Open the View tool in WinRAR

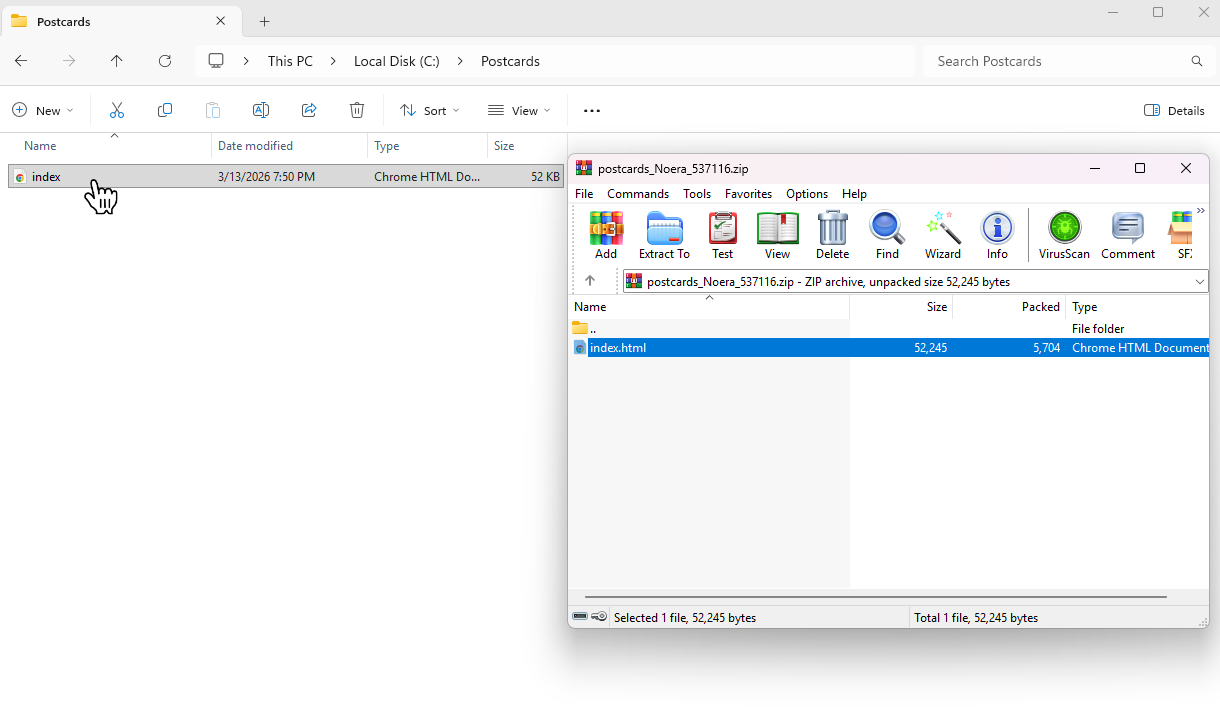777,236
